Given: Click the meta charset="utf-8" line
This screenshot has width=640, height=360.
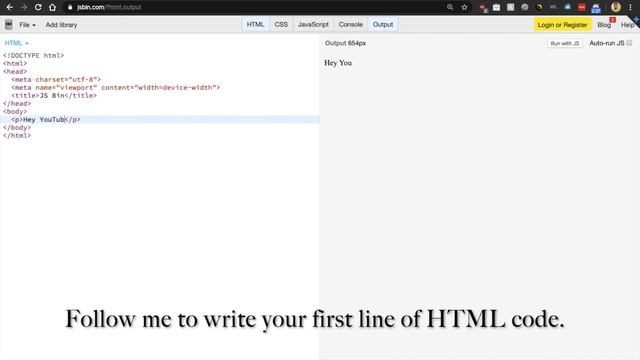Looking at the screenshot, I should click(x=56, y=80).
